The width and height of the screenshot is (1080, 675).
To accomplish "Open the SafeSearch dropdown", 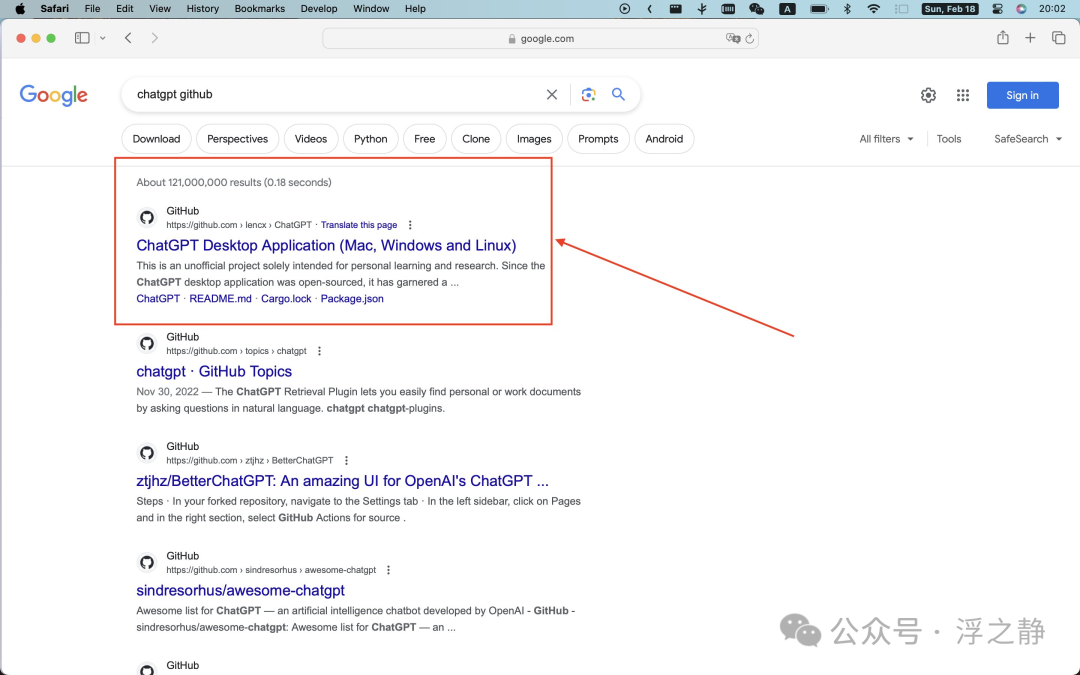I will tap(1028, 139).
